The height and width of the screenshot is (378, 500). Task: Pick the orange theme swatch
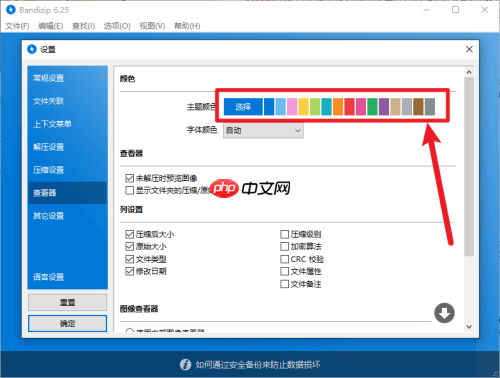pos(338,107)
